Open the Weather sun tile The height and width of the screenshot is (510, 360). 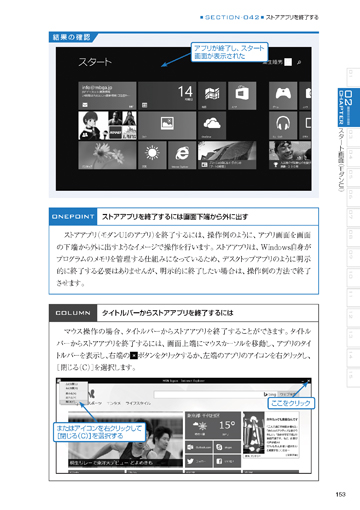click(152, 155)
